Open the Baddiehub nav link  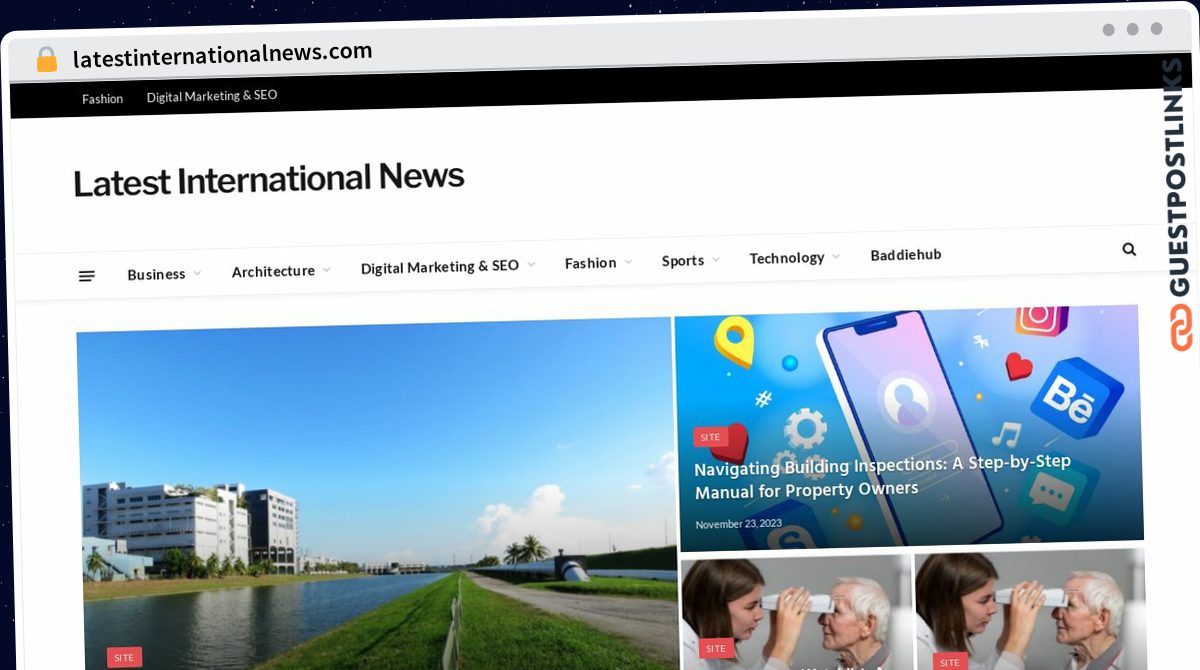click(906, 254)
